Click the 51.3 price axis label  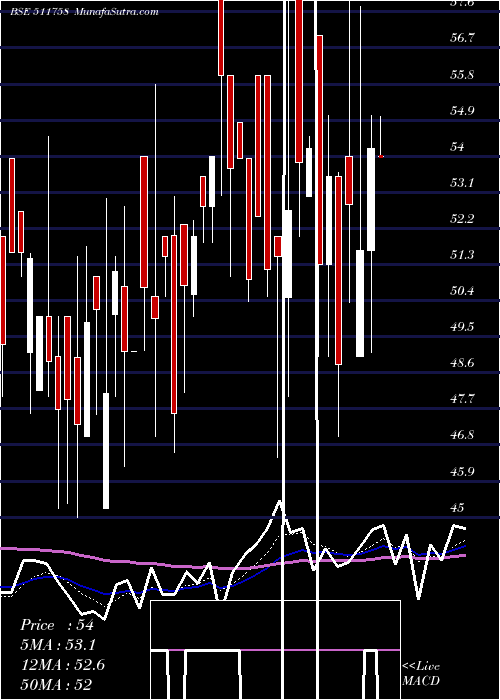coord(464,255)
